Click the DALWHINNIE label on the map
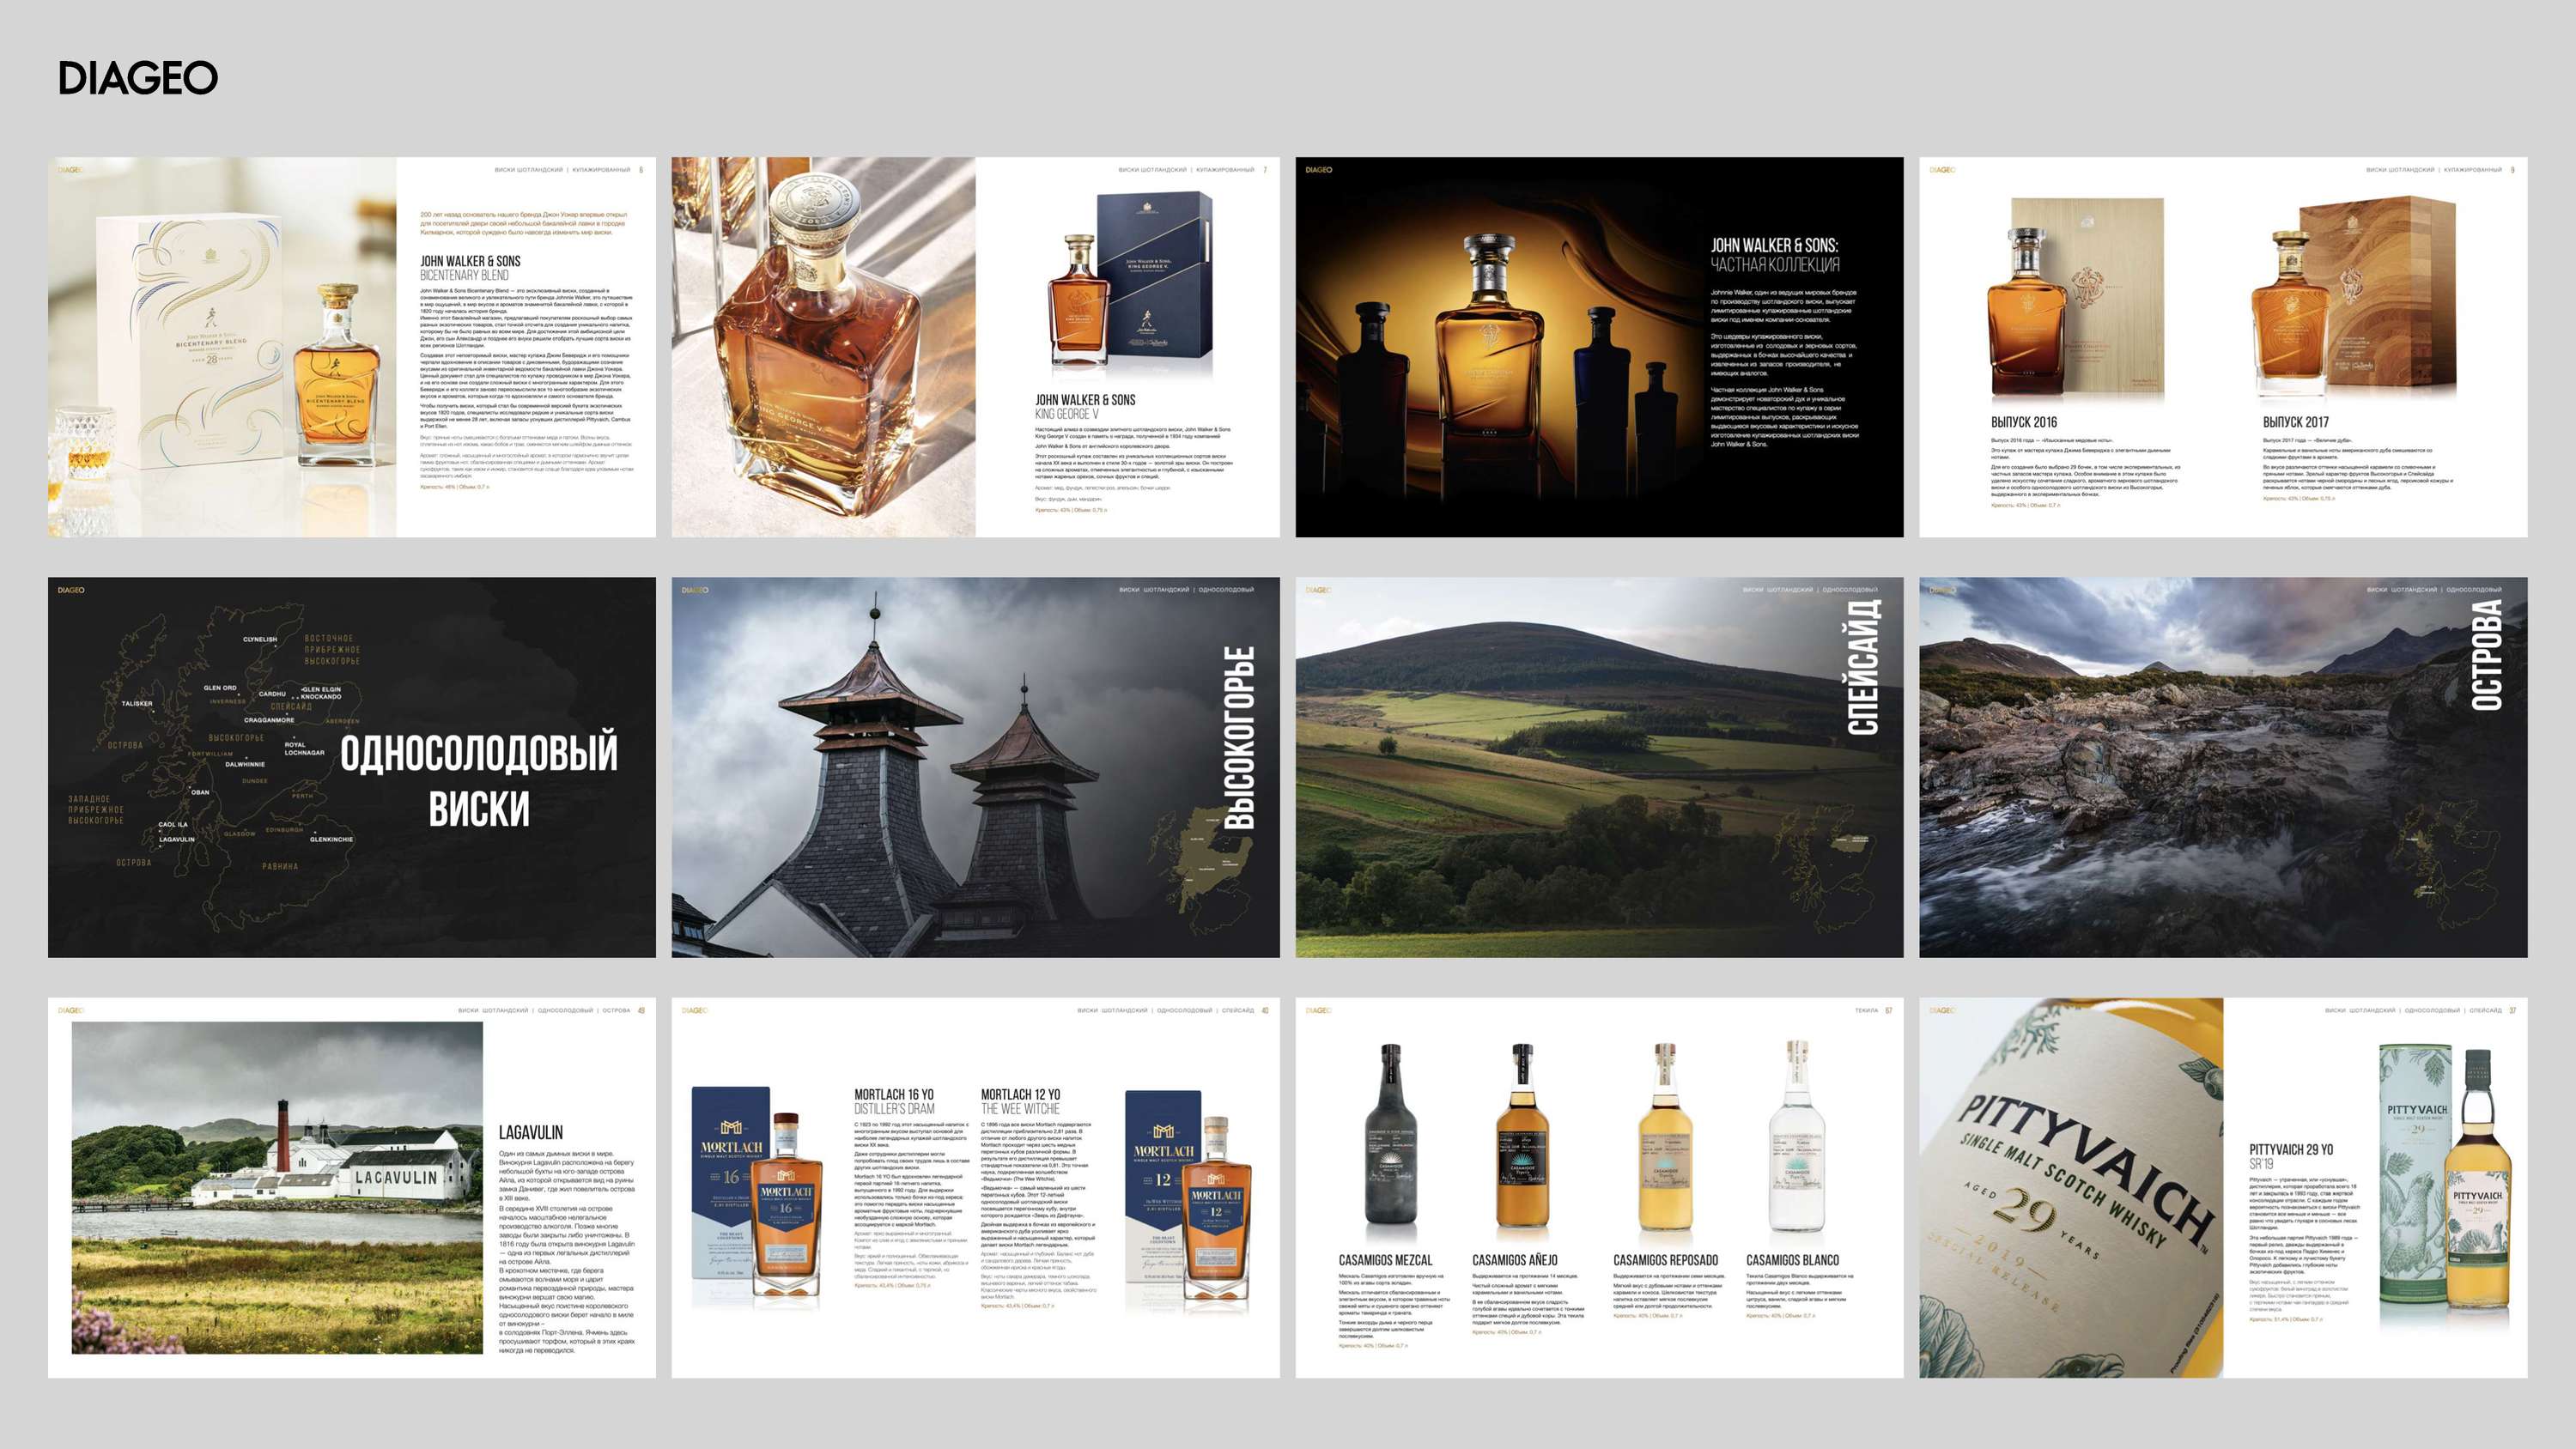The width and height of the screenshot is (2576, 1449). tap(245, 764)
